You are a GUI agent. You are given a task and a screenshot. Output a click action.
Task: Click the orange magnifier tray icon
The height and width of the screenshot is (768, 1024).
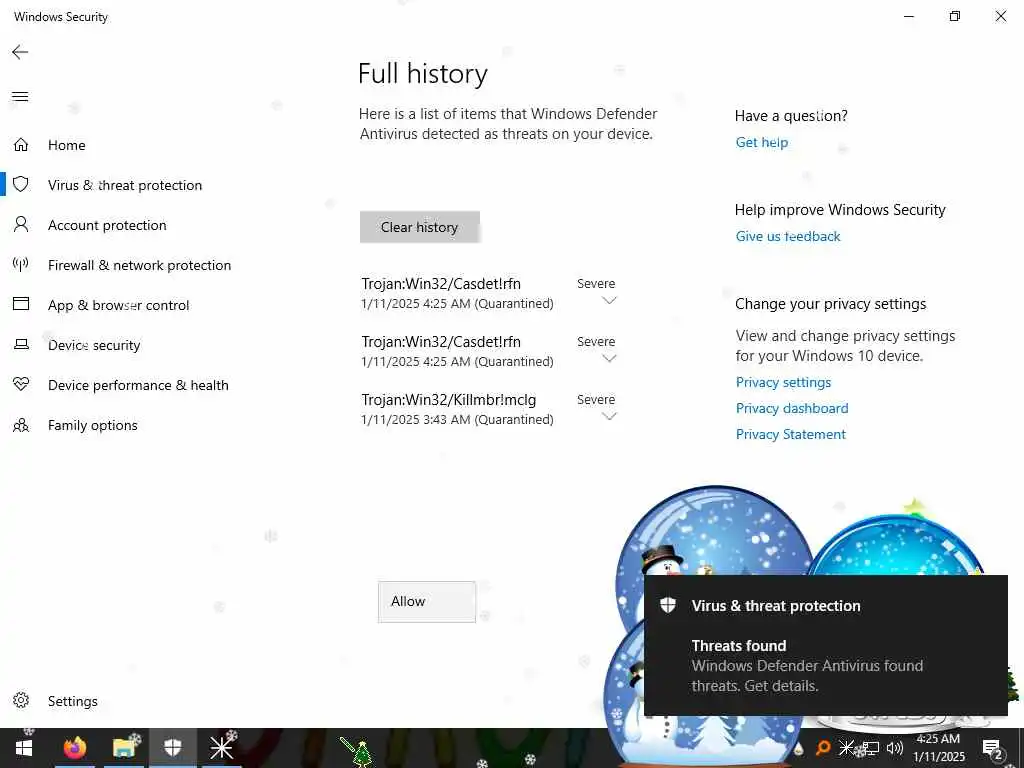[823, 748]
